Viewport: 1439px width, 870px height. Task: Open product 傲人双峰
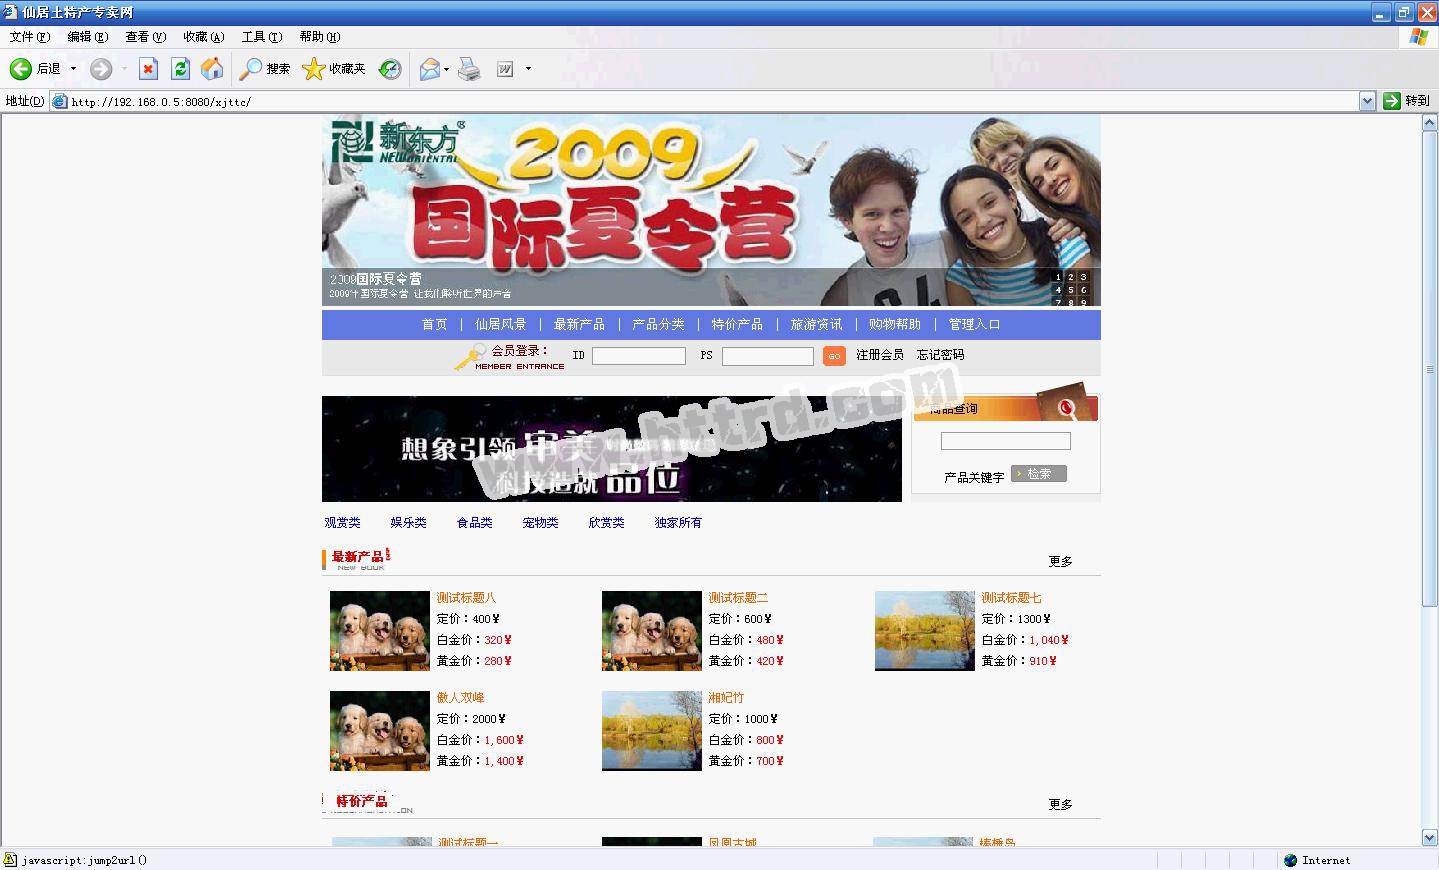(460, 698)
